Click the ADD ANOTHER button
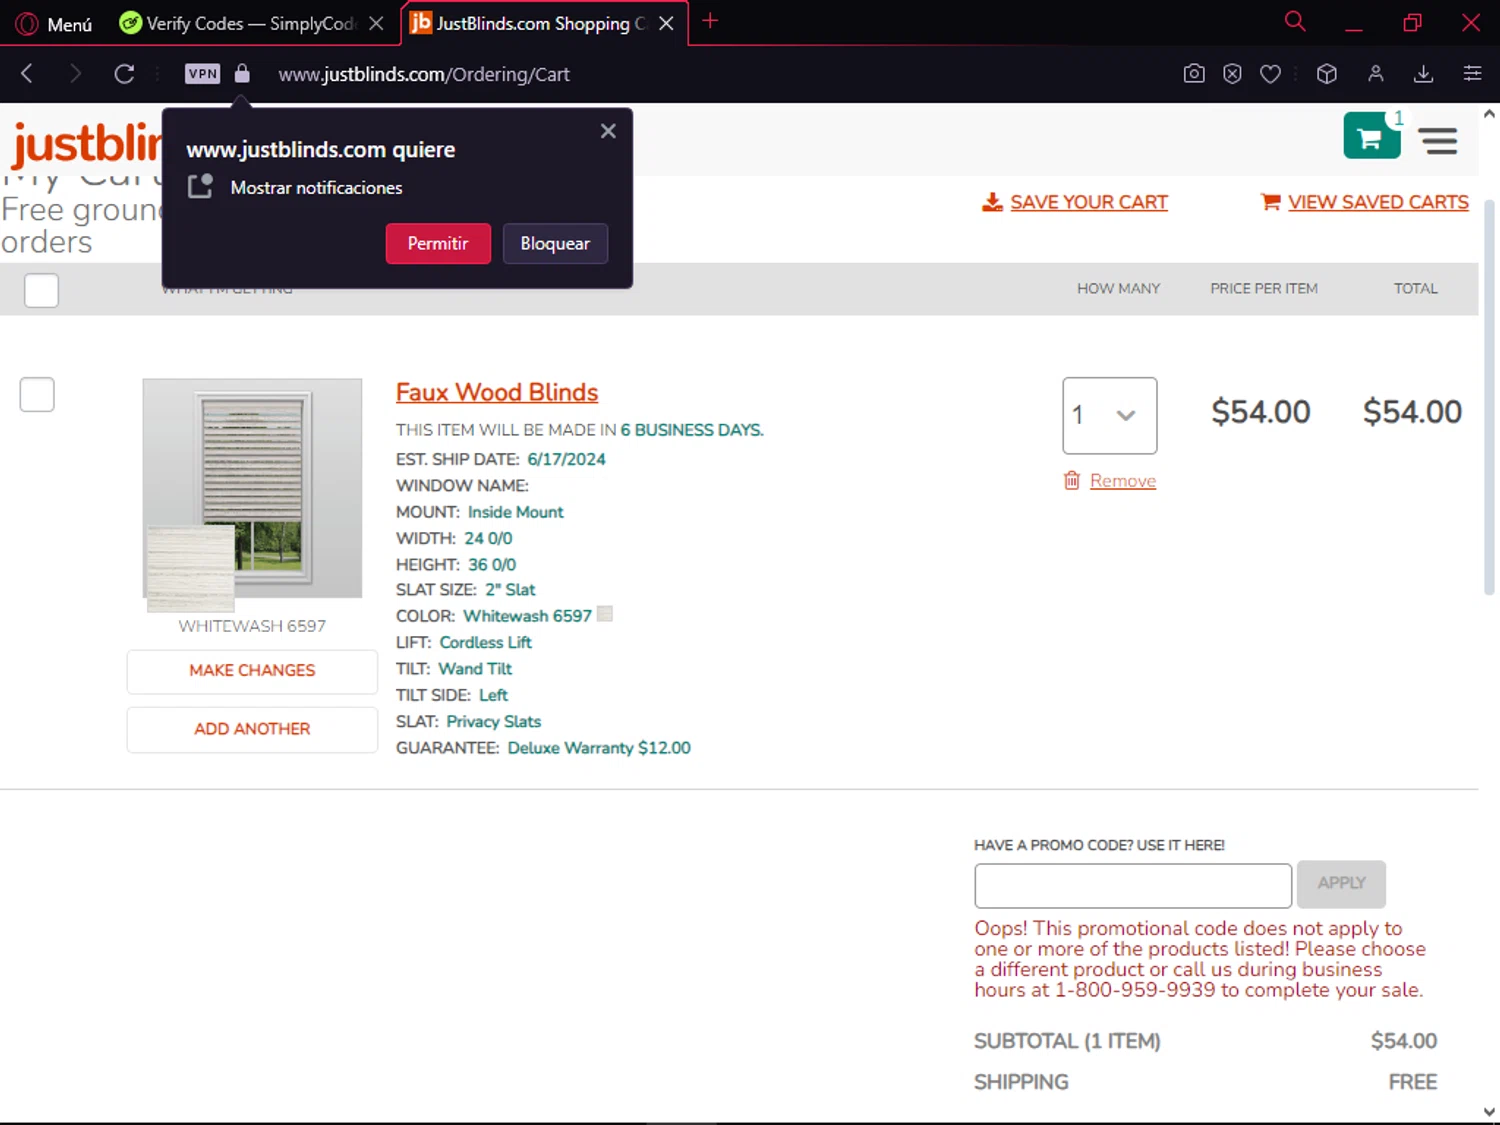 [x=252, y=729]
